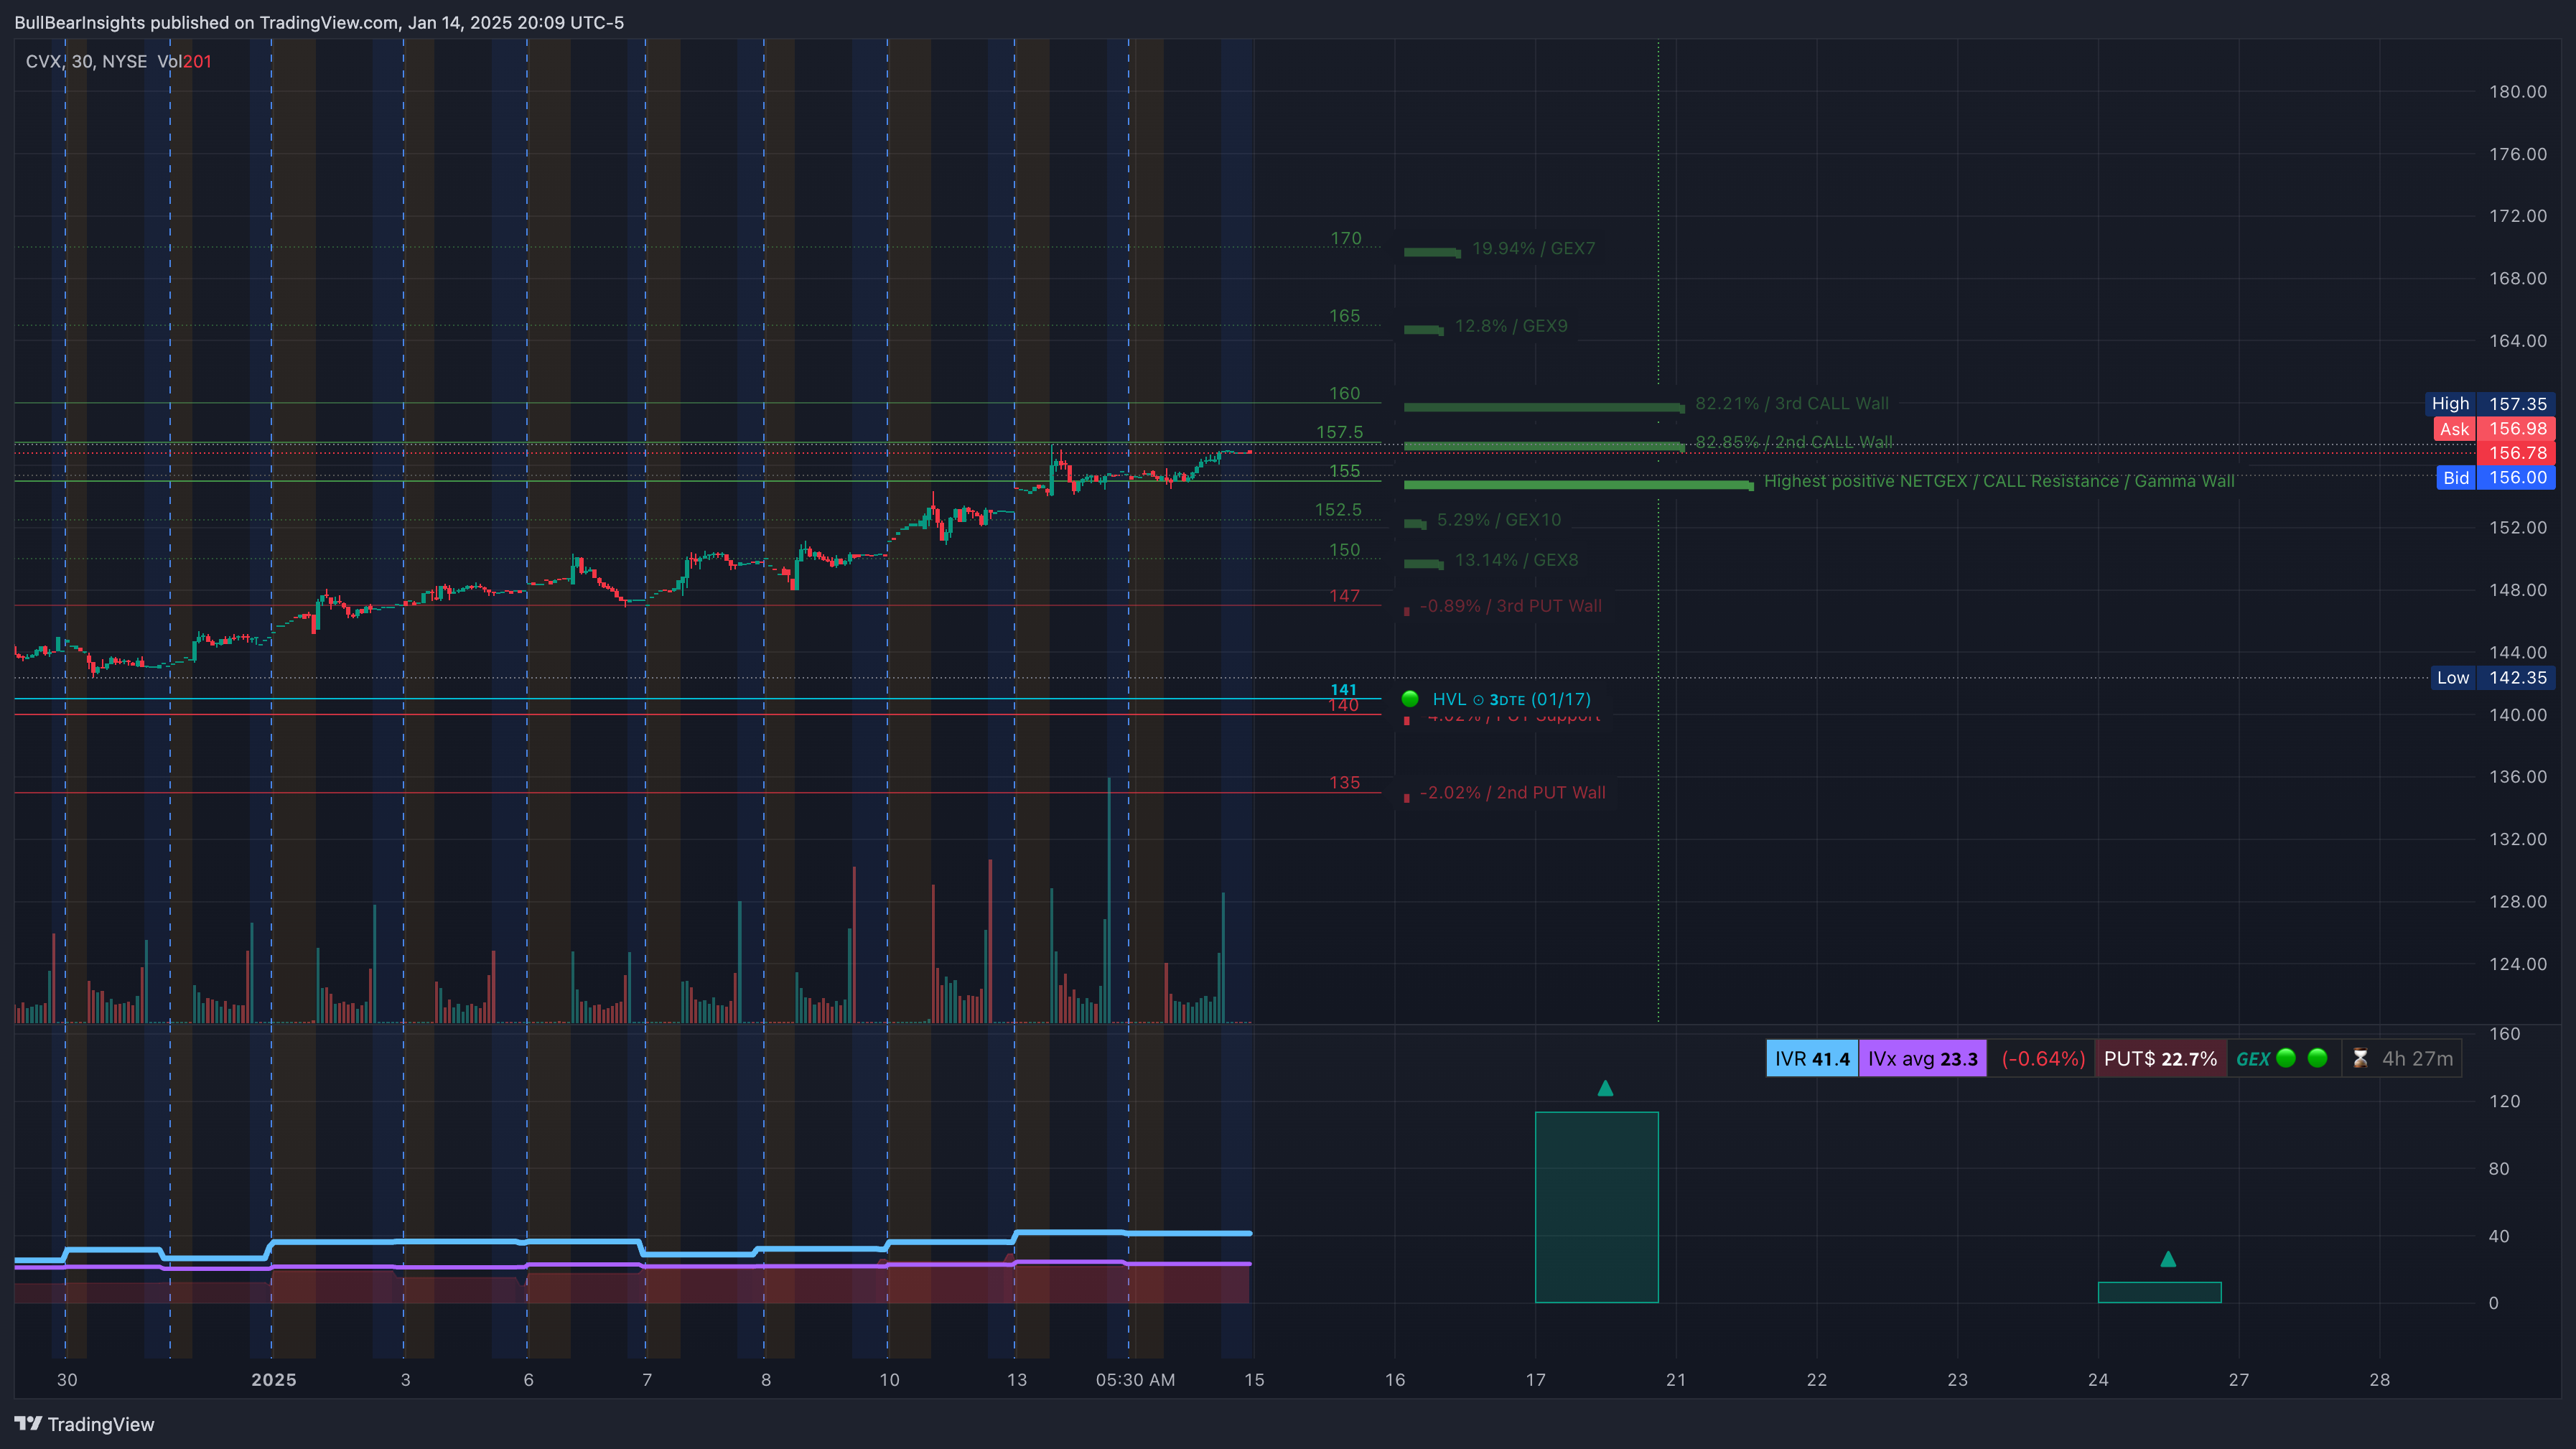Viewport: 2576px width, 1449px height.
Task: Click the 152.5 strike level label
Action: tap(1338, 510)
